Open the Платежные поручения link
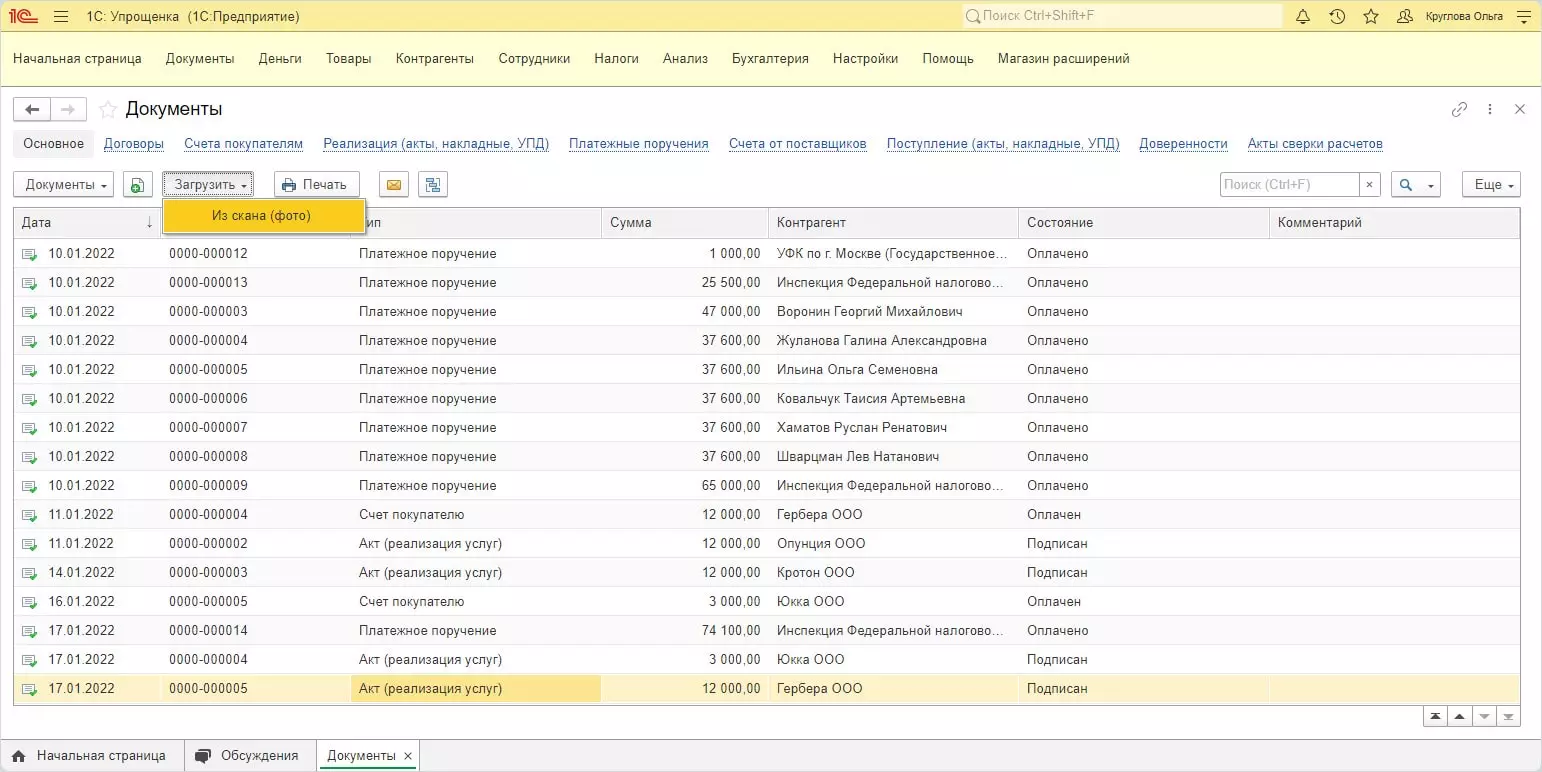 (x=638, y=144)
